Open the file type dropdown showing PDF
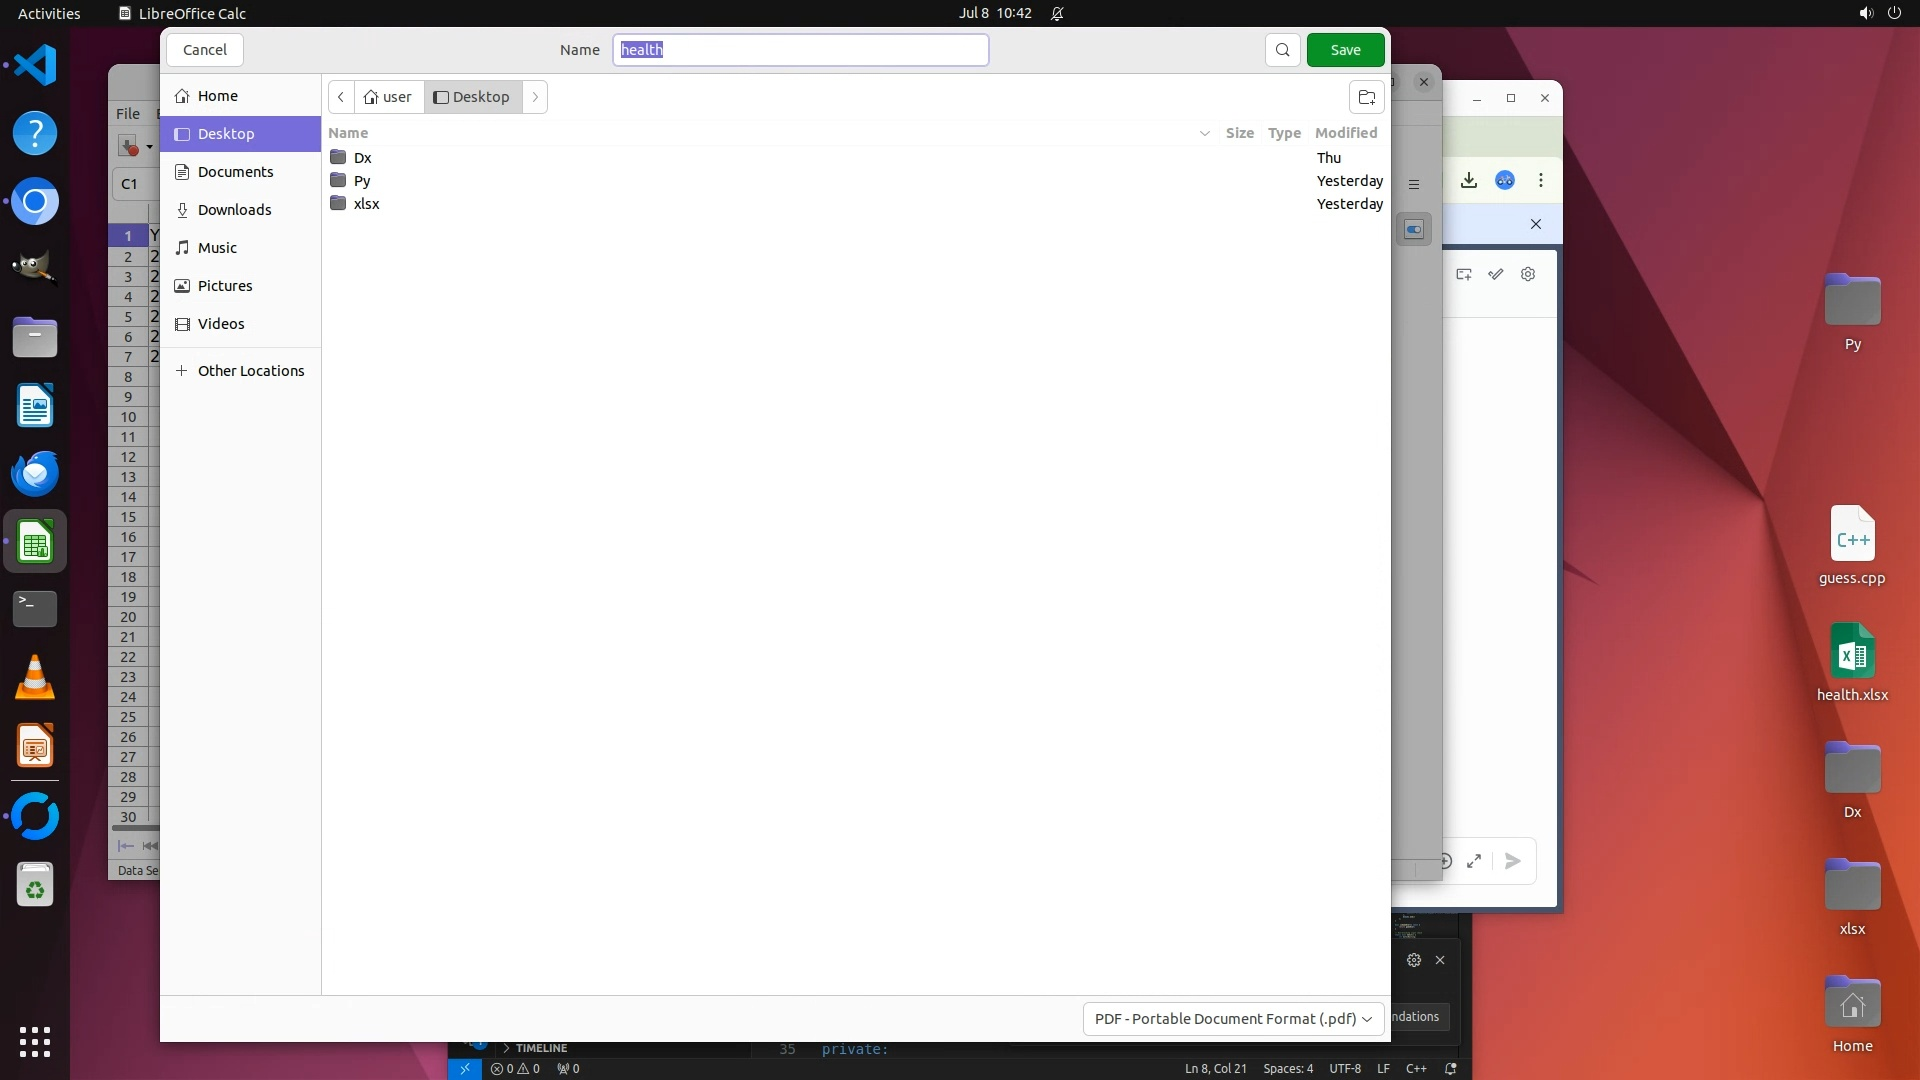This screenshot has height=1080, width=1920. click(x=1233, y=1018)
